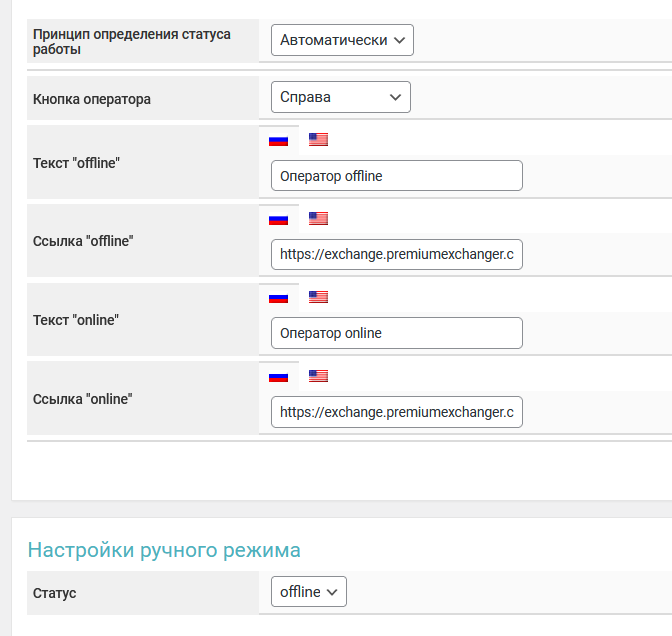Expand the Кнопка оператора Справа dropdown

pos(340,97)
